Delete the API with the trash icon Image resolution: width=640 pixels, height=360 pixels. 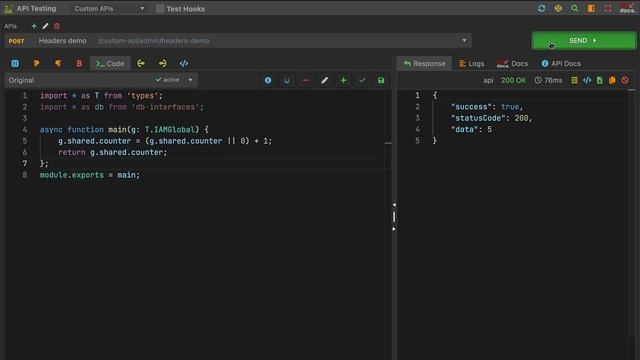click(x=57, y=26)
